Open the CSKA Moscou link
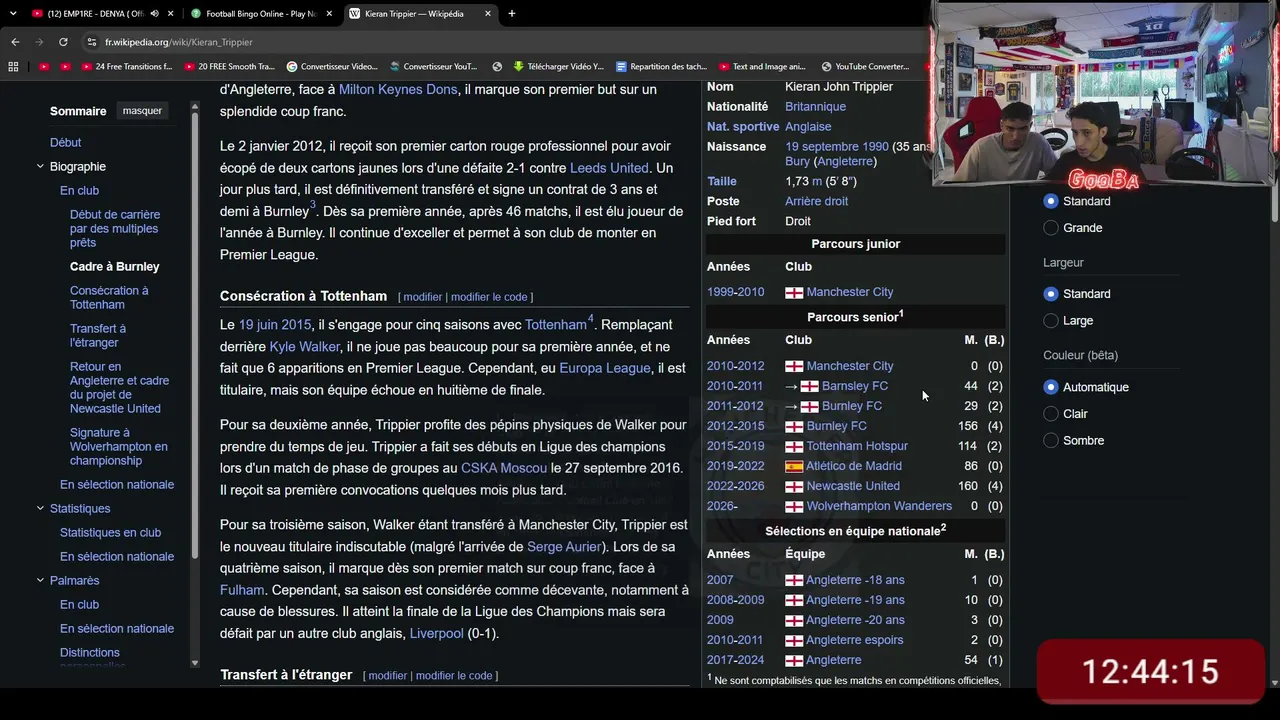The width and height of the screenshot is (1280, 720). (504, 468)
